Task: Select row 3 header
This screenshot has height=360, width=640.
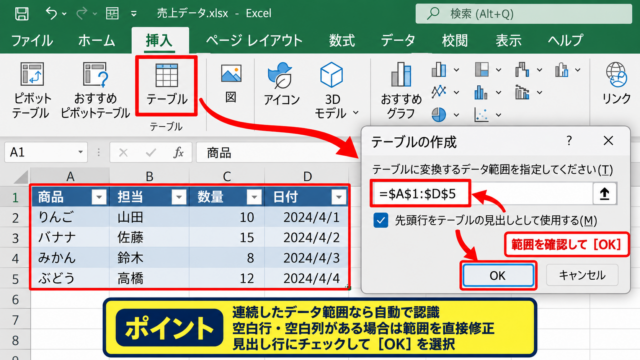Action: [15, 238]
